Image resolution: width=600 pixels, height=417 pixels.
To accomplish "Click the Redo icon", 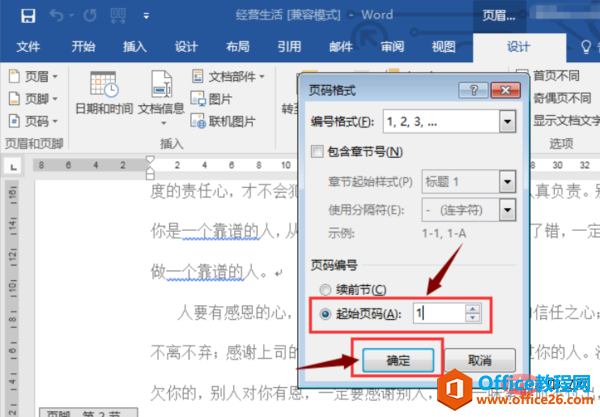I will click(x=90, y=16).
